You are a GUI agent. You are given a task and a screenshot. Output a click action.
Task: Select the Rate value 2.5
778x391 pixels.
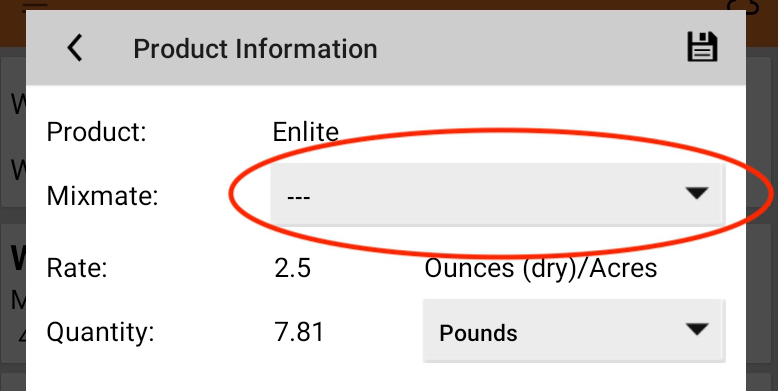(293, 268)
